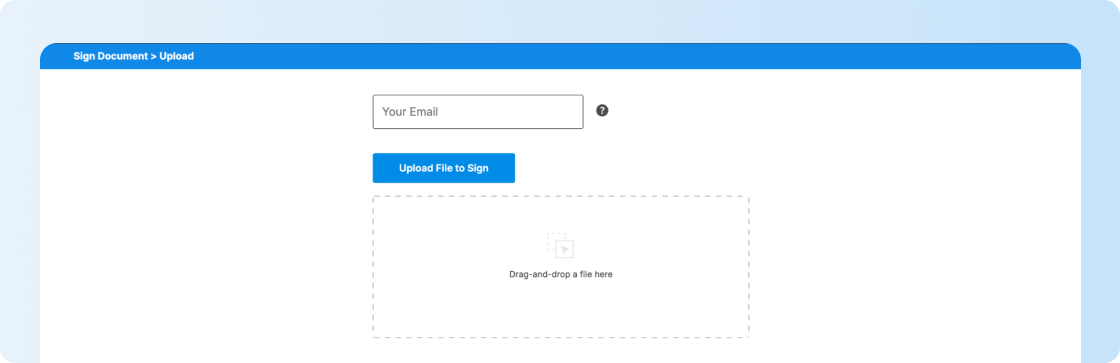This screenshot has height=363, width=1120.
Task: Focus the Your Email input field
Action: tap(478, 111)
